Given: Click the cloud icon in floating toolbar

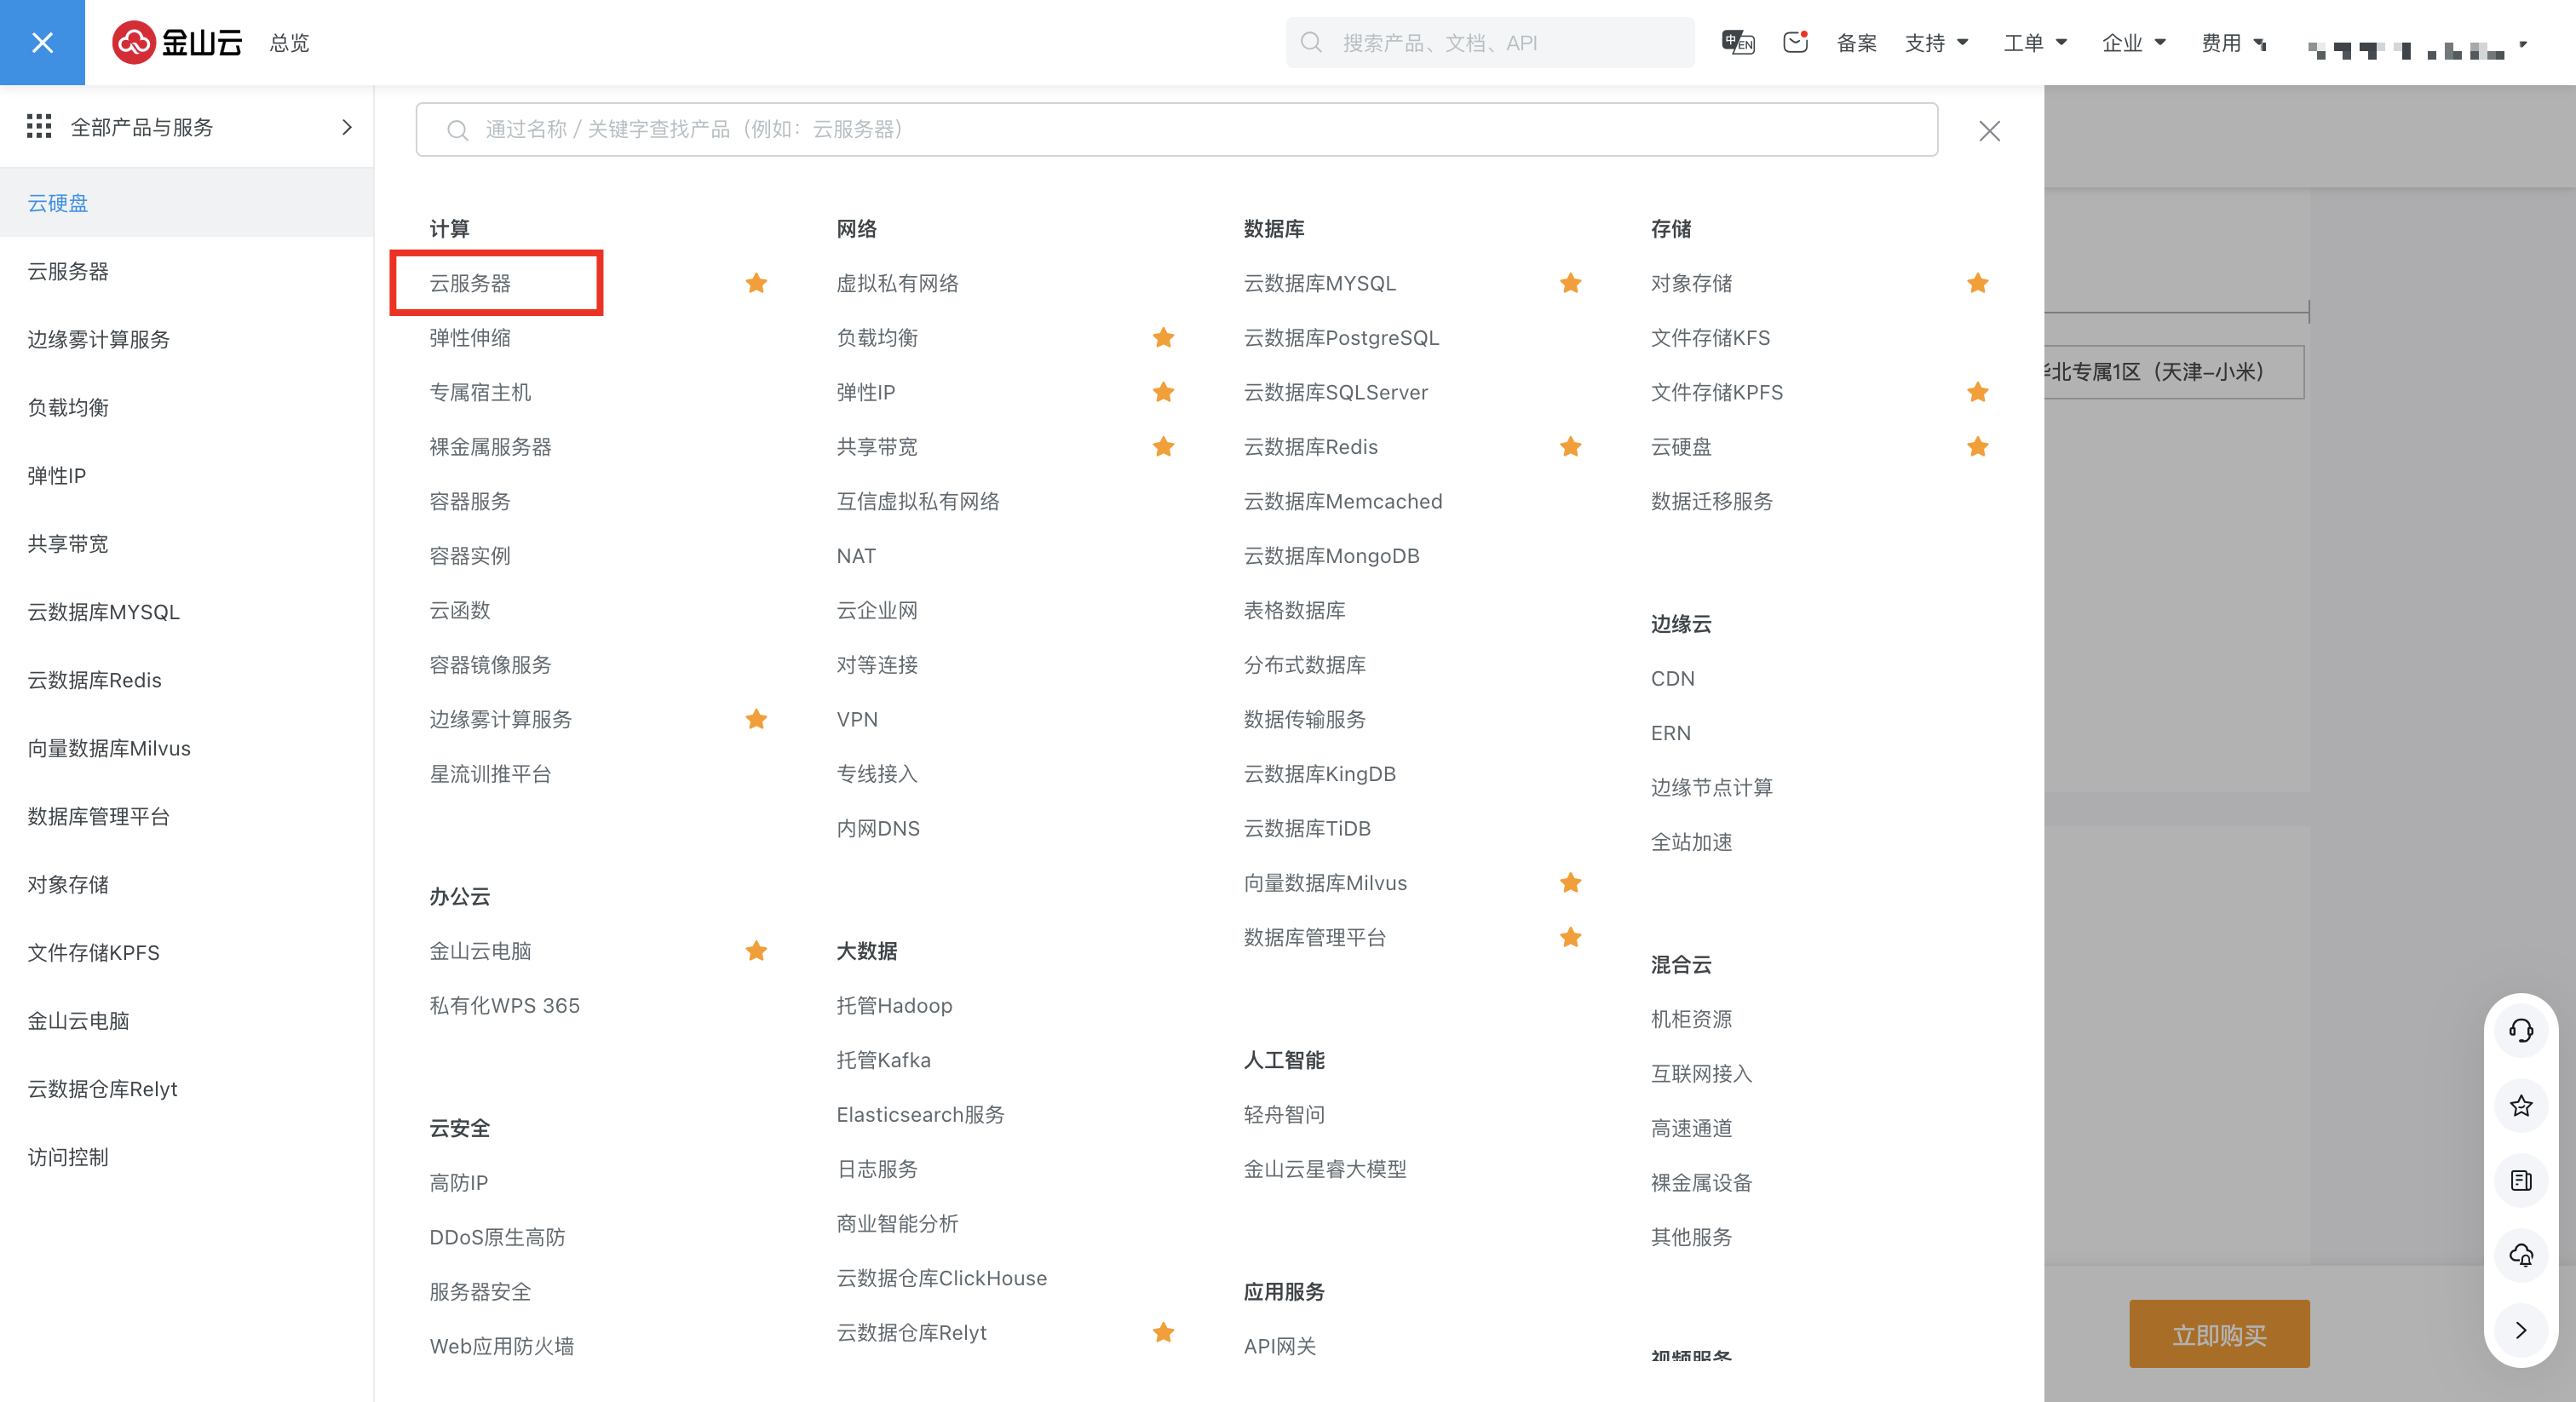Looking at the screenshot, I should (2520, 1255).
